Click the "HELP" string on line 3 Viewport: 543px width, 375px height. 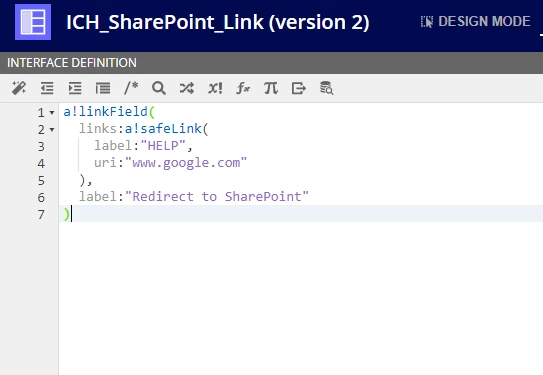click(x=163, y=146)
